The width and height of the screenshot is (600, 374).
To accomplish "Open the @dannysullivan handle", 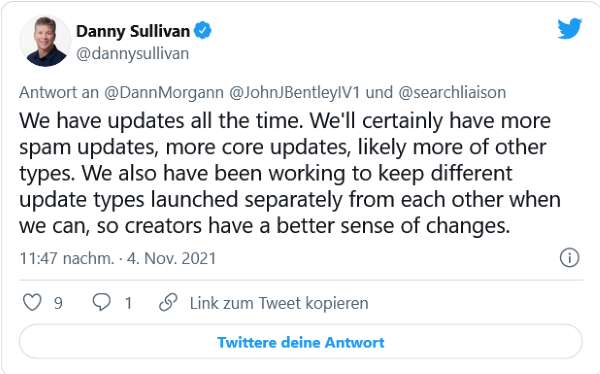I will click(x=132, y=54).
